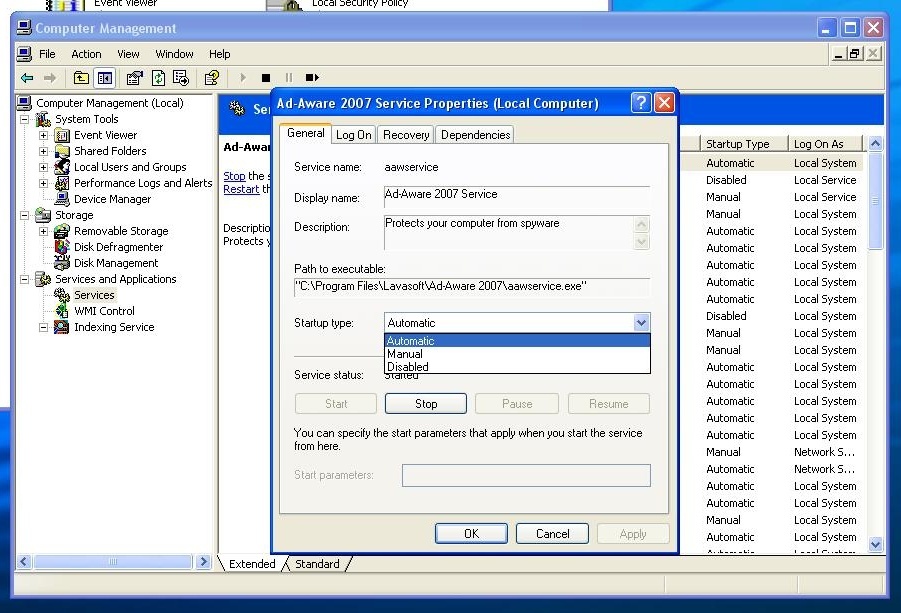This screenshot has width=901, height=613.
Task: Click the Shared Folders tree icon
Action: click(x=62, y=152)
